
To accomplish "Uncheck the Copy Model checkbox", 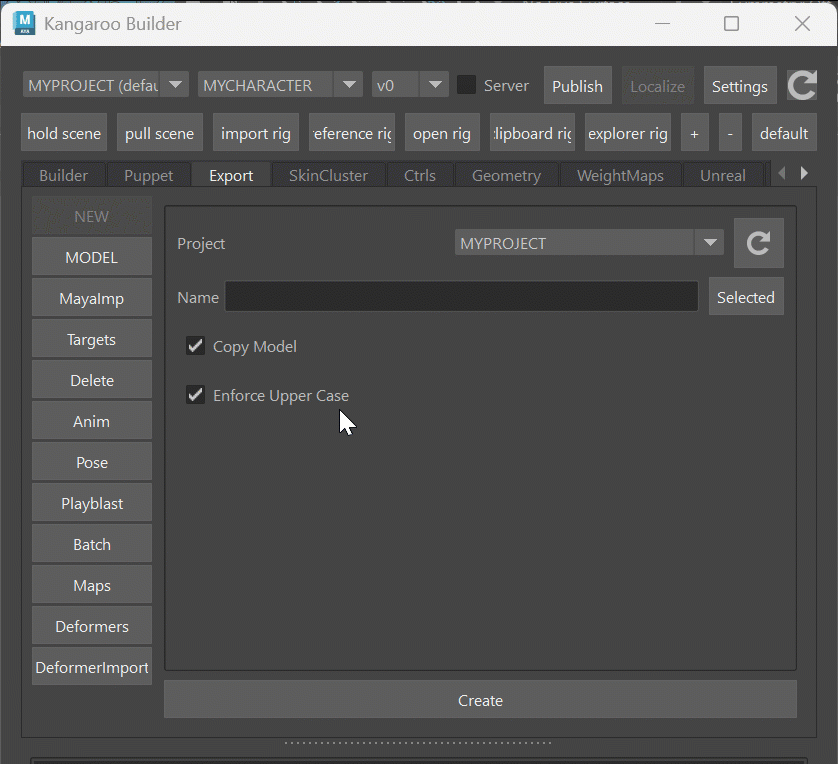I will (196, 346).
